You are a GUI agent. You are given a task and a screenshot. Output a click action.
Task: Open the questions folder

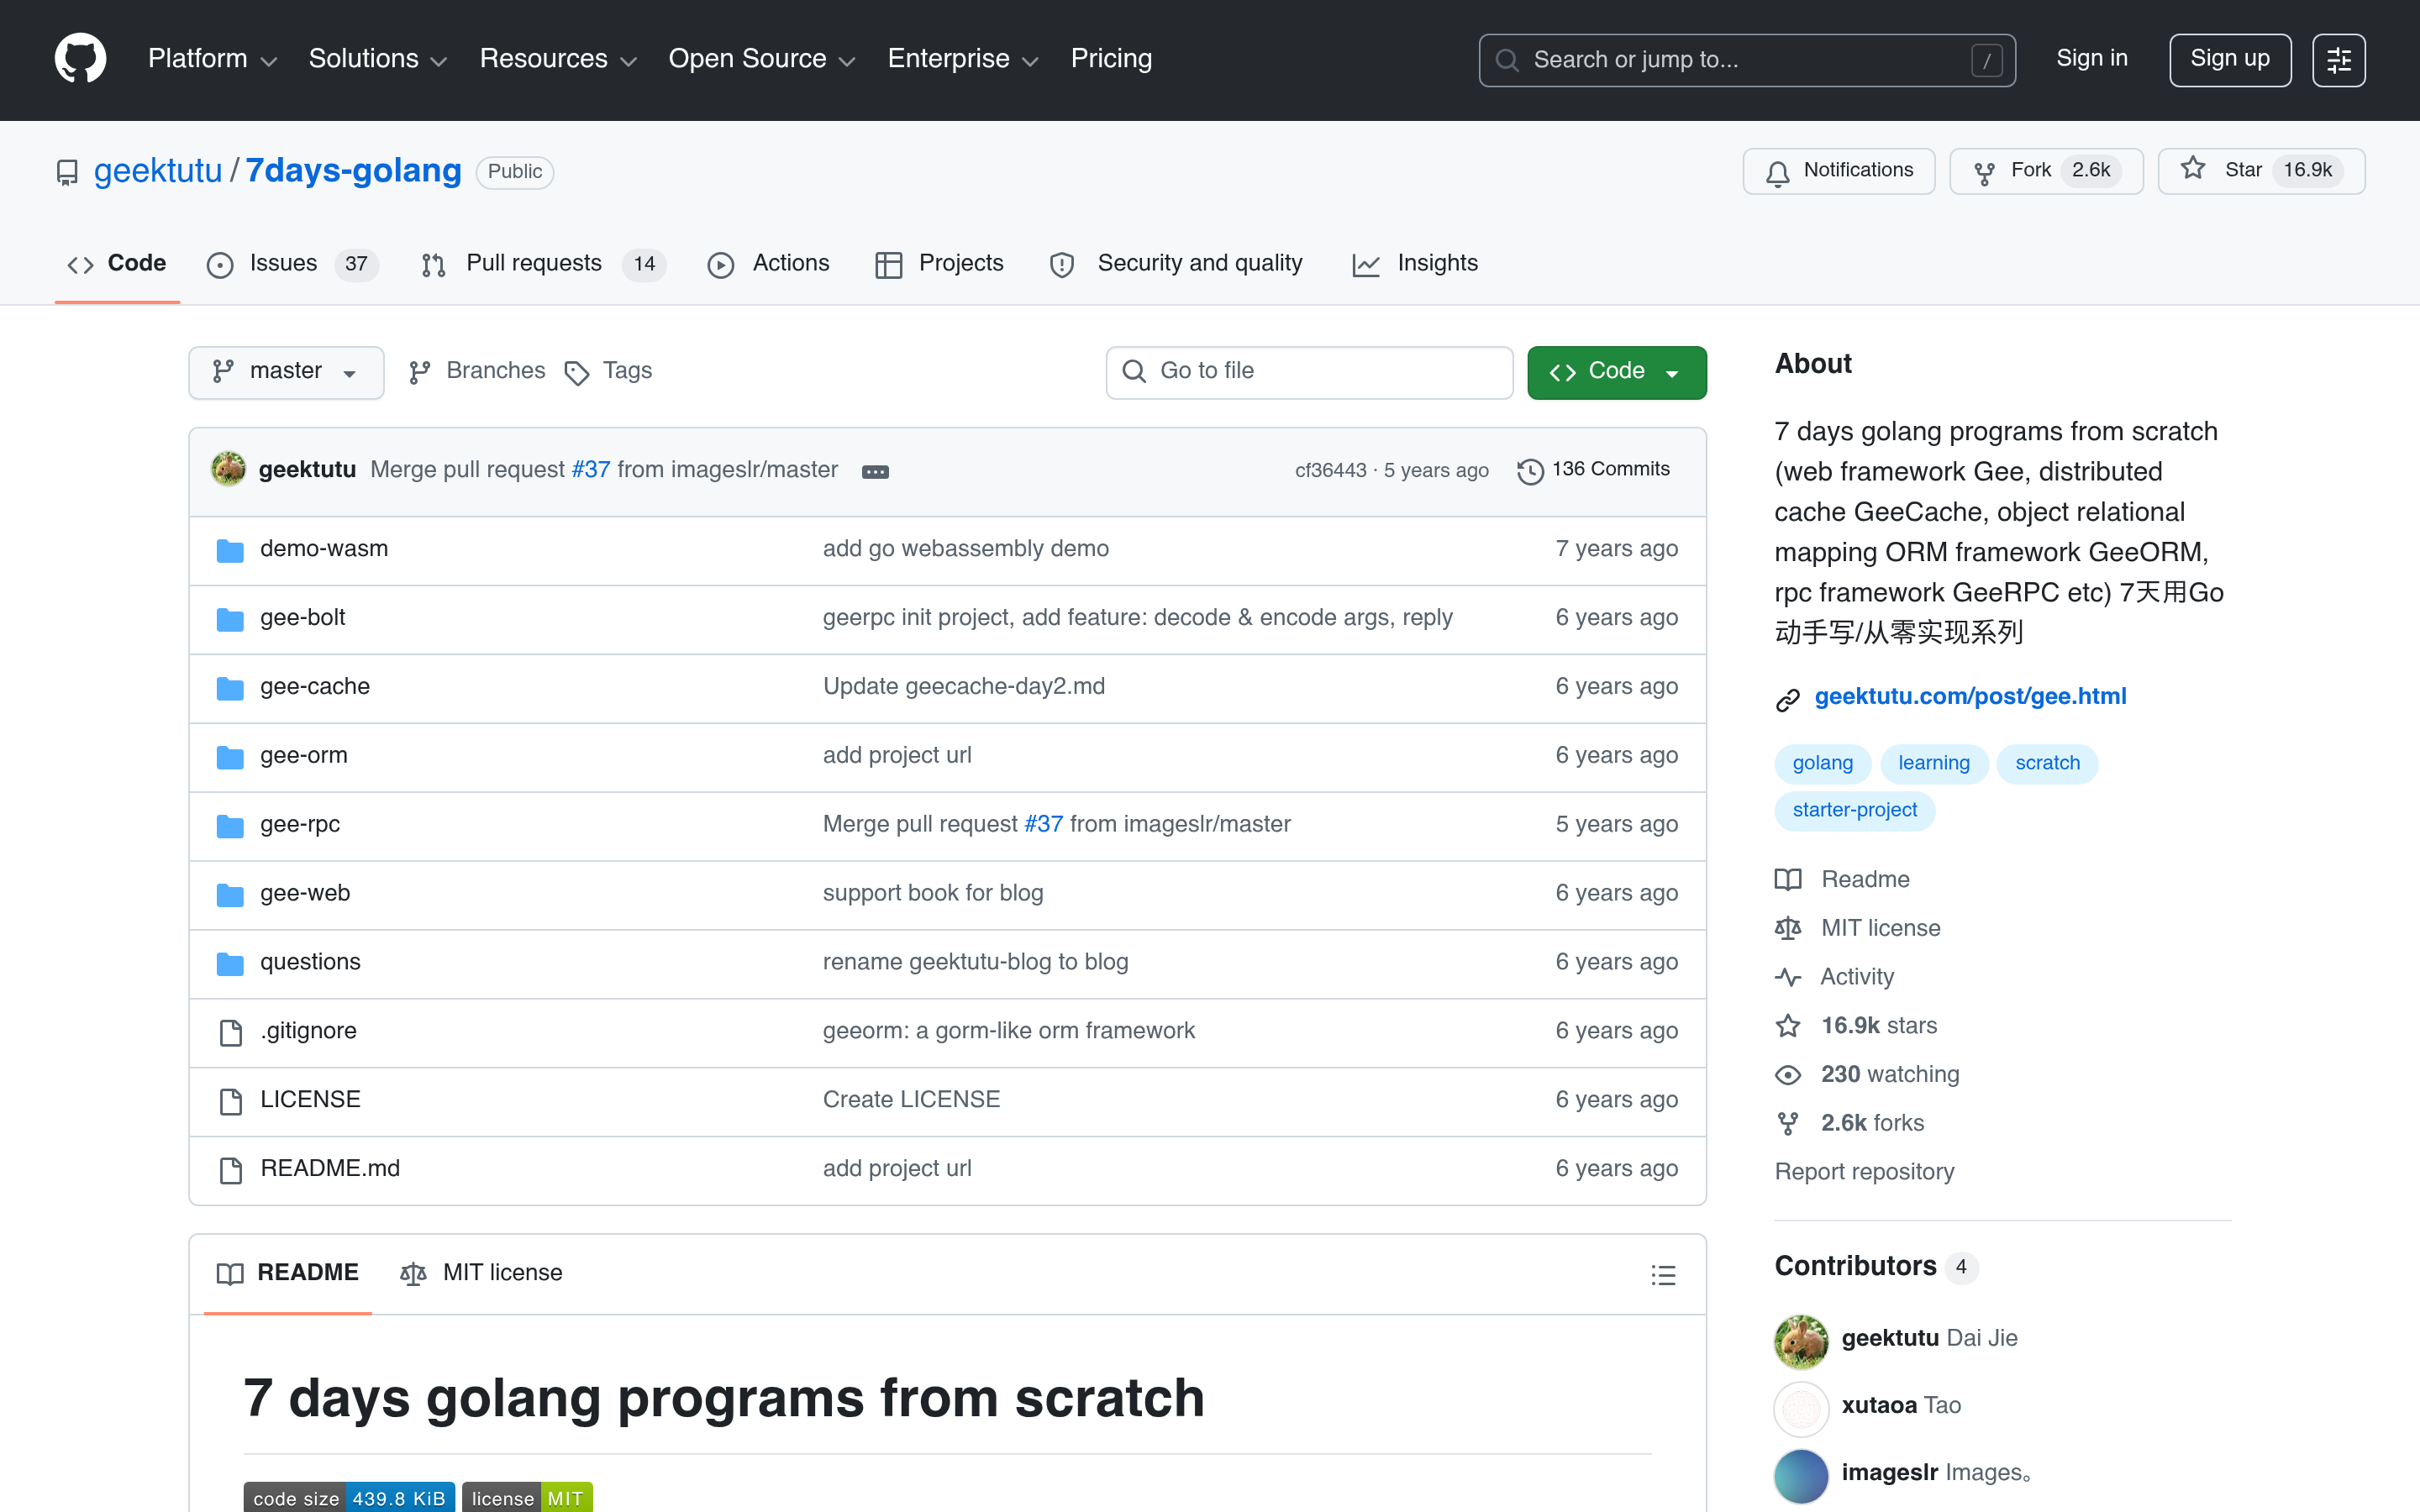(310, 962)
